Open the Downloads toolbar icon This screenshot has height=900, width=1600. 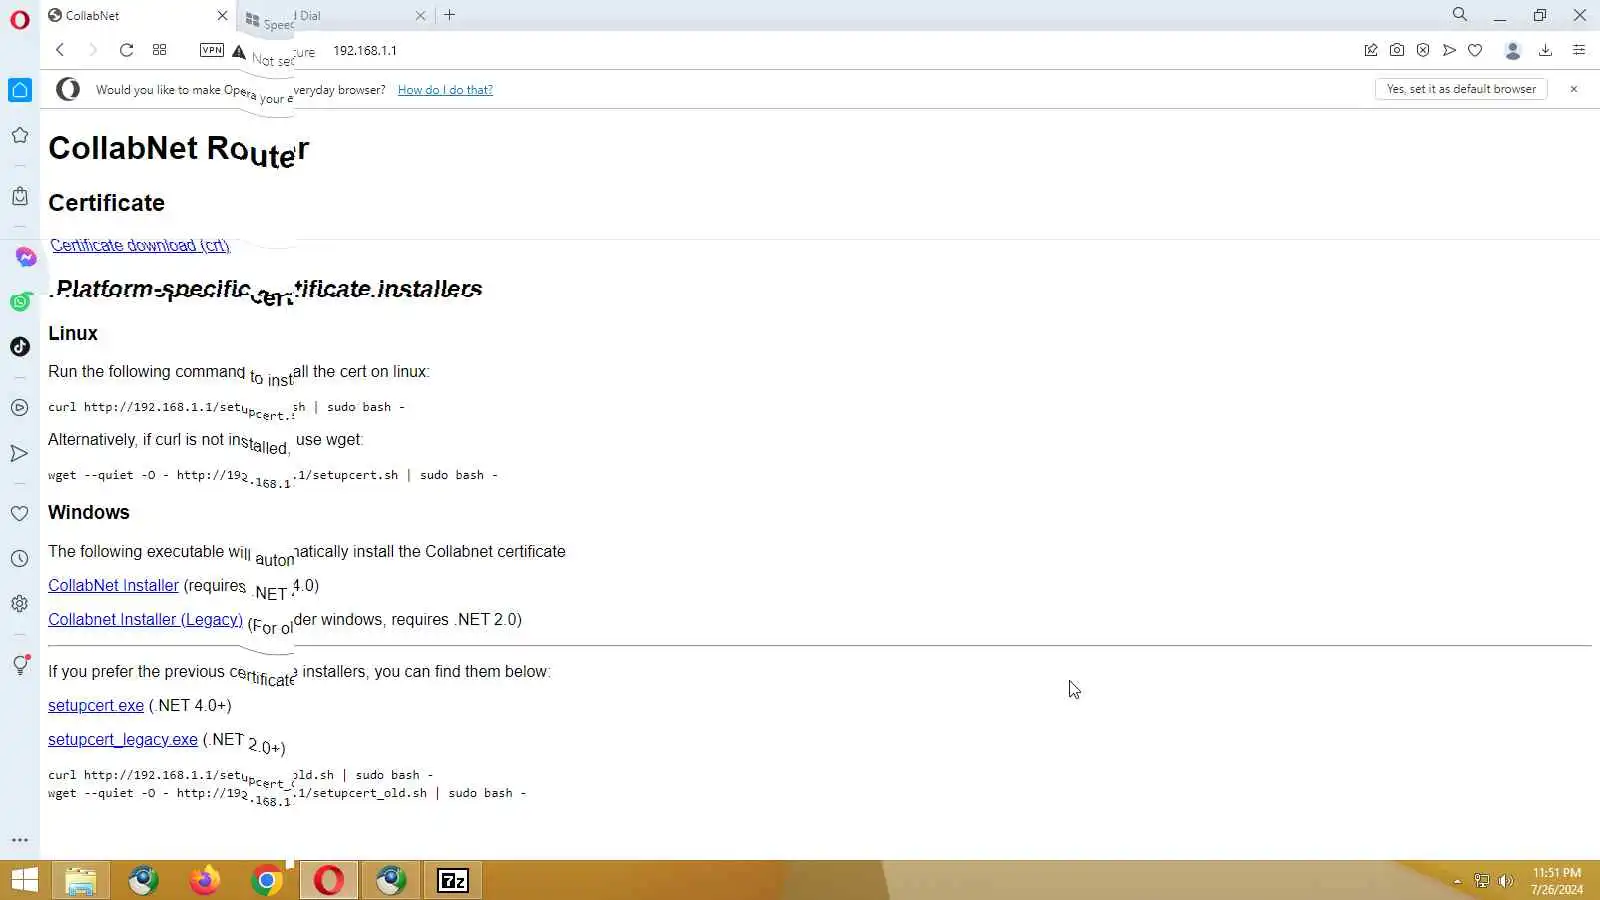point(1545,50)
